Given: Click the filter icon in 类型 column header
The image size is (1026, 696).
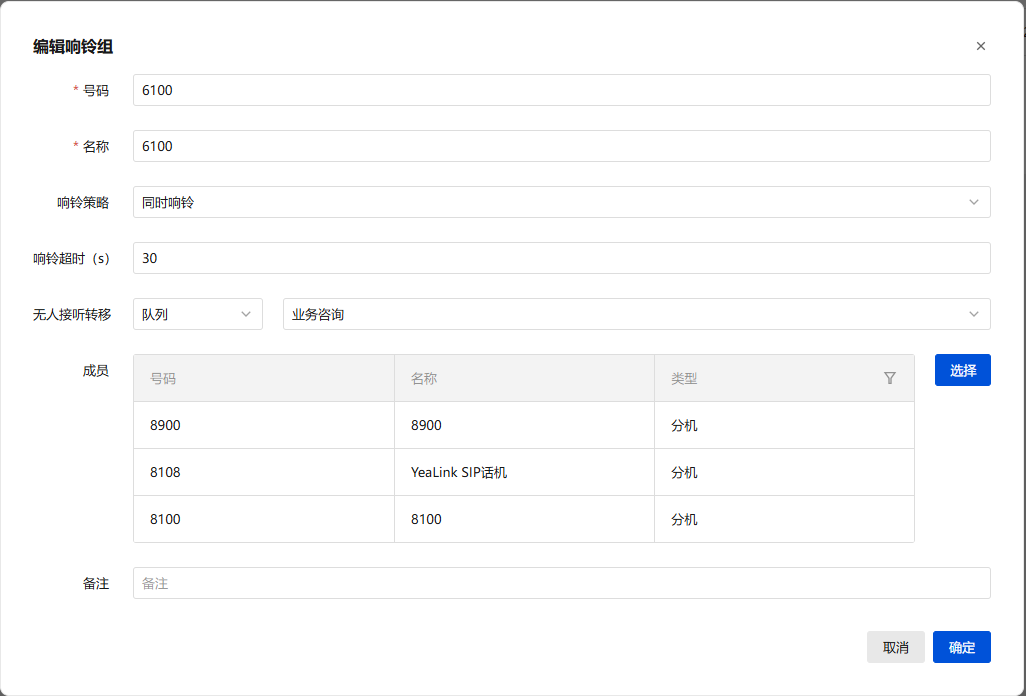Looking at the screenshot, I should 890,379.
